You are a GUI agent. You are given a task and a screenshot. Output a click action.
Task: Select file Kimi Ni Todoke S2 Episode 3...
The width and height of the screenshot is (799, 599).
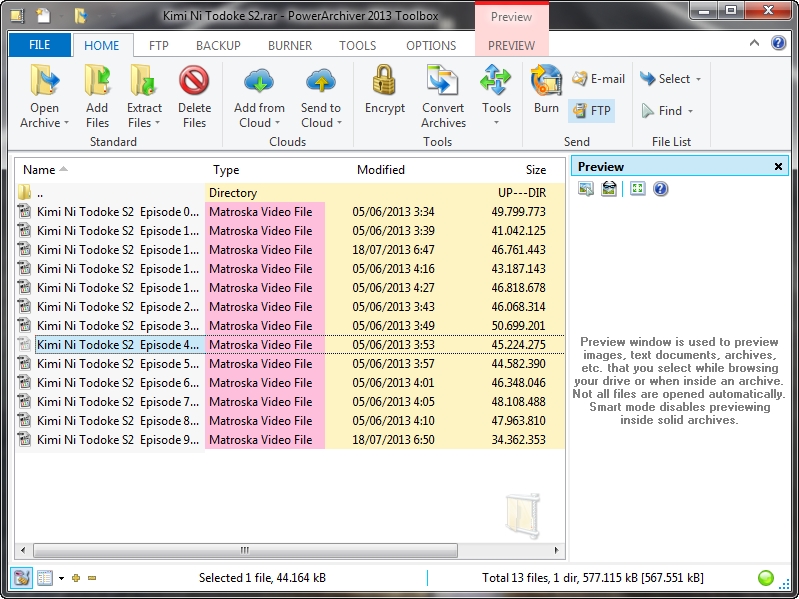290,326
